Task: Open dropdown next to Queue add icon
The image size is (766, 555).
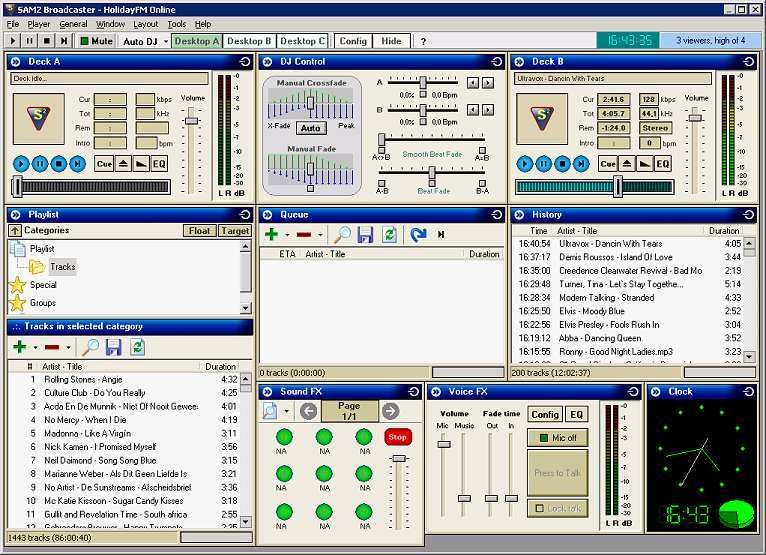Action: tap(287, 235)
